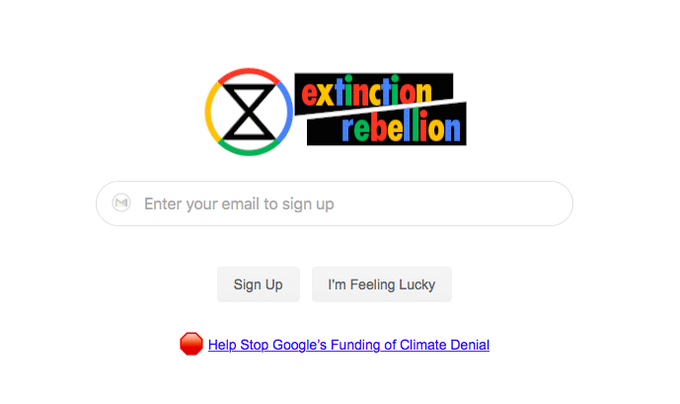Click the last letter 'n' of 'rebellion'

click(453, 129)
